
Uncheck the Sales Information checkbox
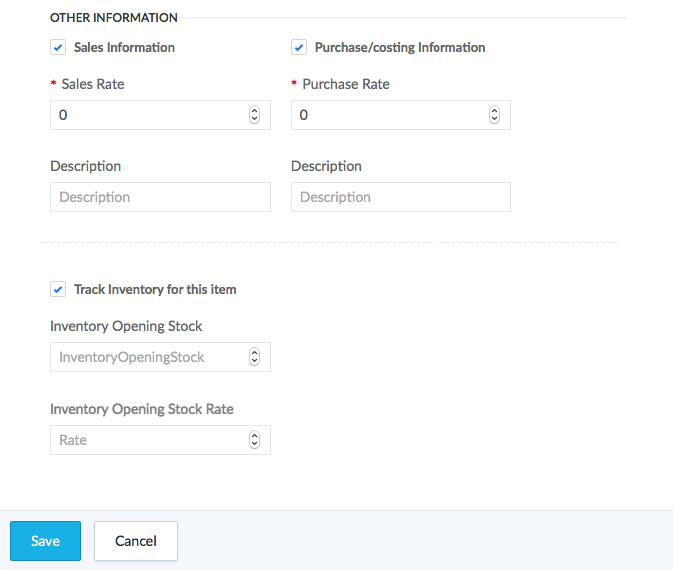58,47
